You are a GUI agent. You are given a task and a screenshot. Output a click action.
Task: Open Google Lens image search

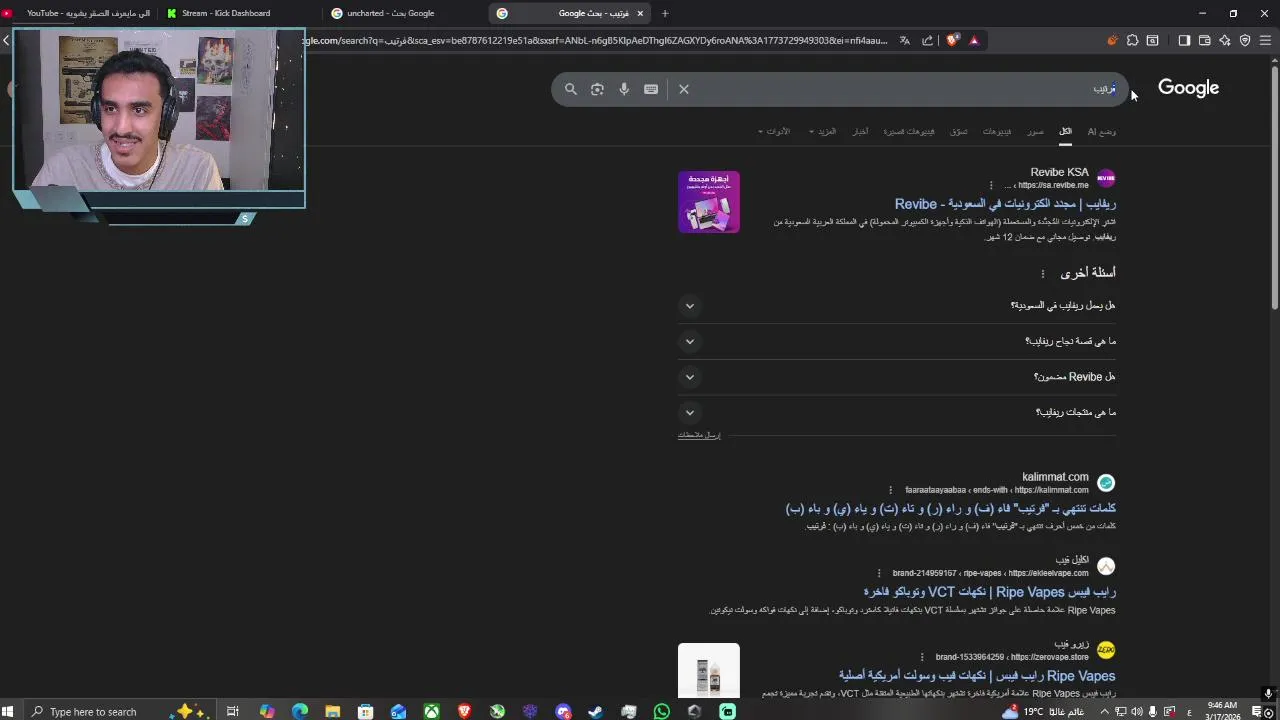[597, 89]
